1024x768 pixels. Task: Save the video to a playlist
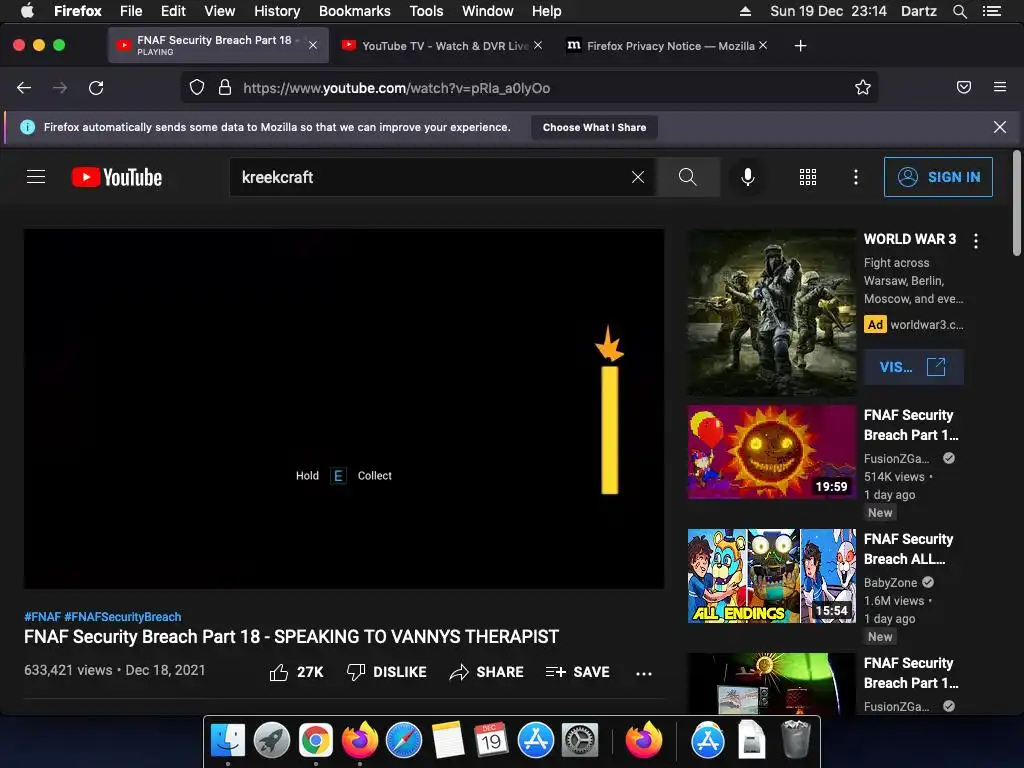[x=577, y=672]
